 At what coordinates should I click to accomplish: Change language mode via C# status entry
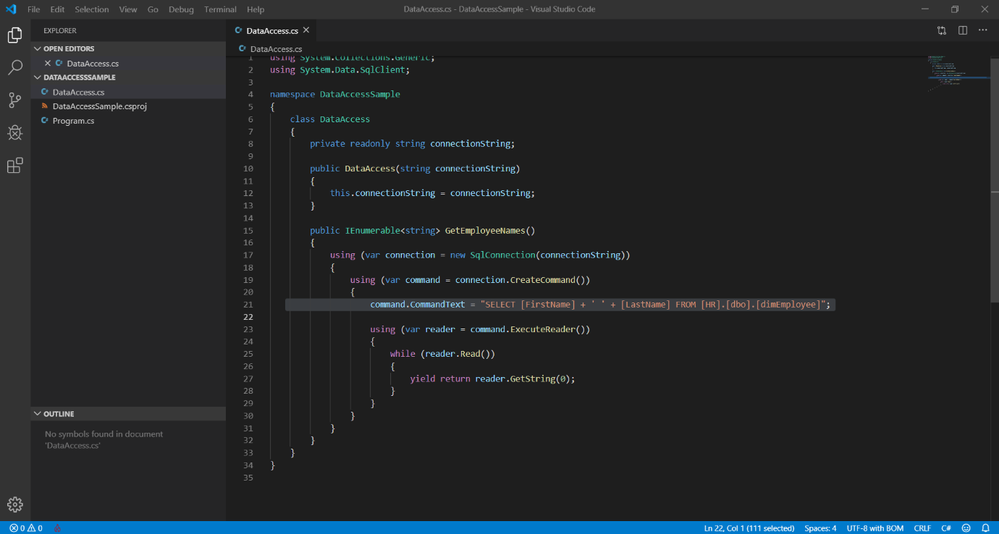946,528
